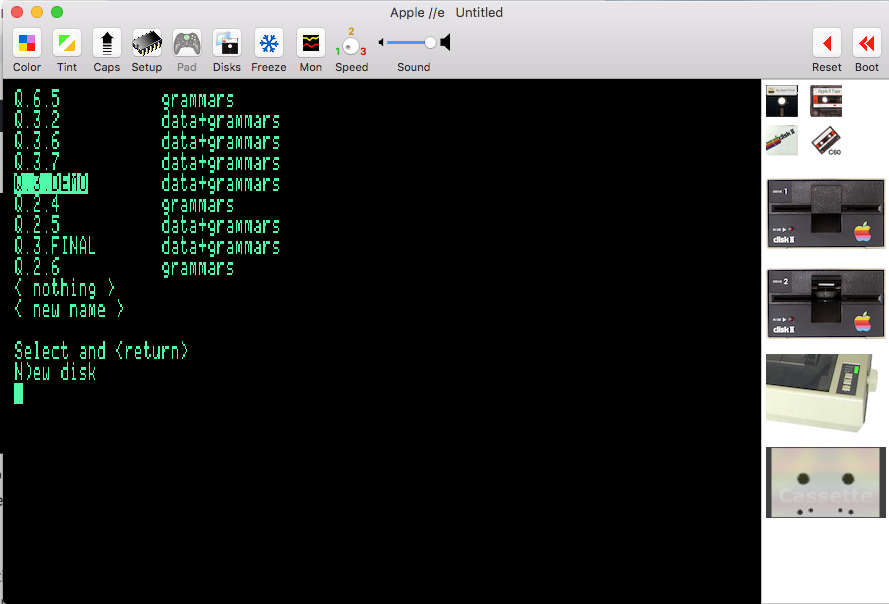This screenshot has height=604, width=889.
Task: Set the Sound volume slider
Action: pyautogui.click(x=412, y=43)
